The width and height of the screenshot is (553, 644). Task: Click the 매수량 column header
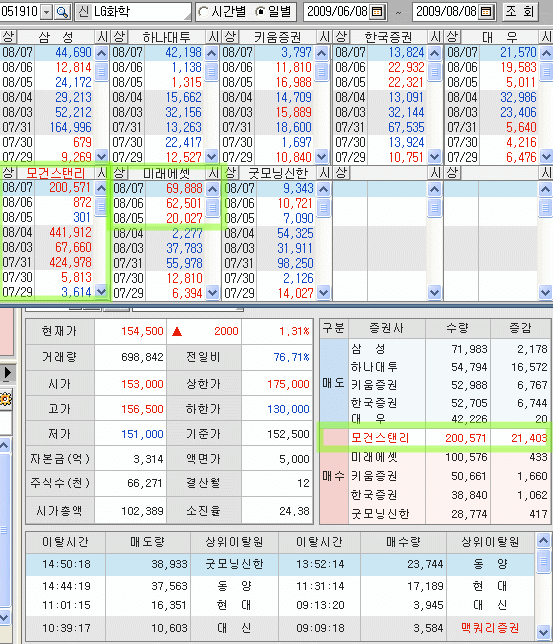coord(403,542)
